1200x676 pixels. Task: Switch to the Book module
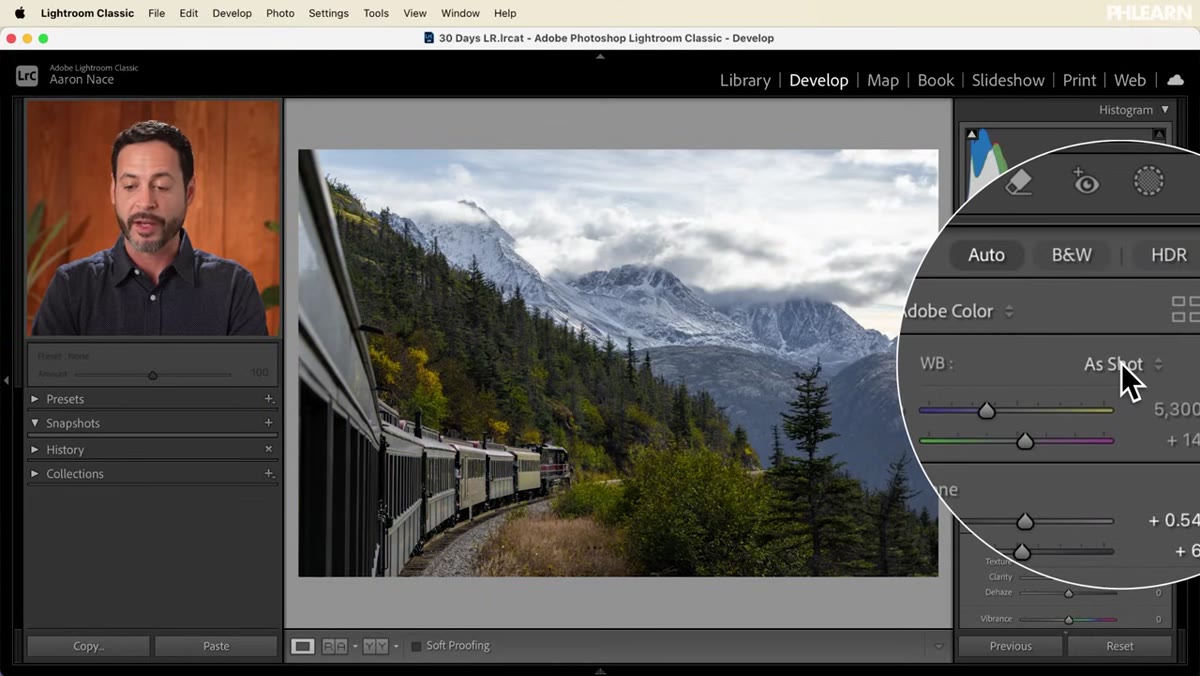pos(936,80)
